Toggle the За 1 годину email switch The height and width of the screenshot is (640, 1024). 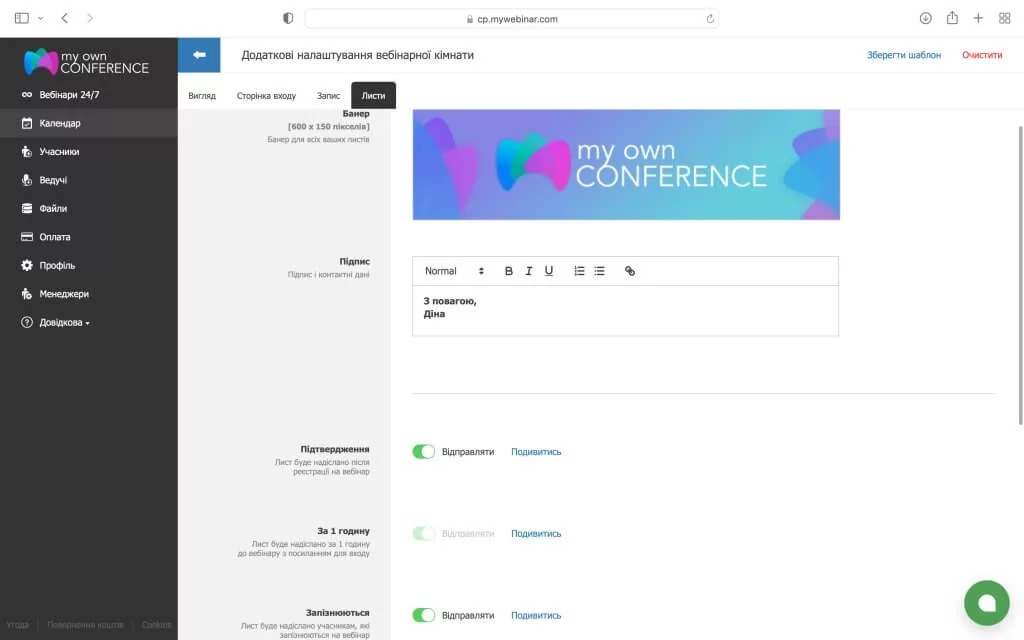pos(424,534)
